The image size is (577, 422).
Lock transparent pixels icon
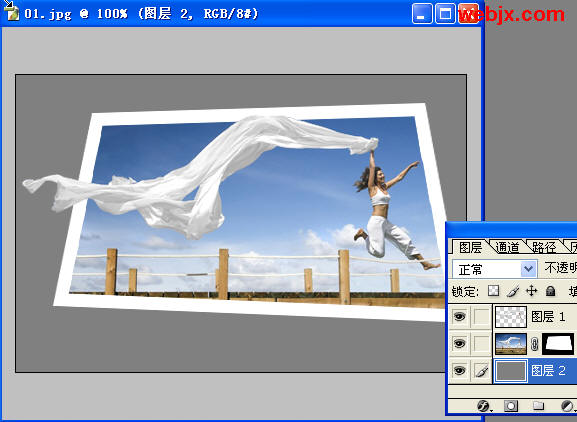[x=493, y=291]
